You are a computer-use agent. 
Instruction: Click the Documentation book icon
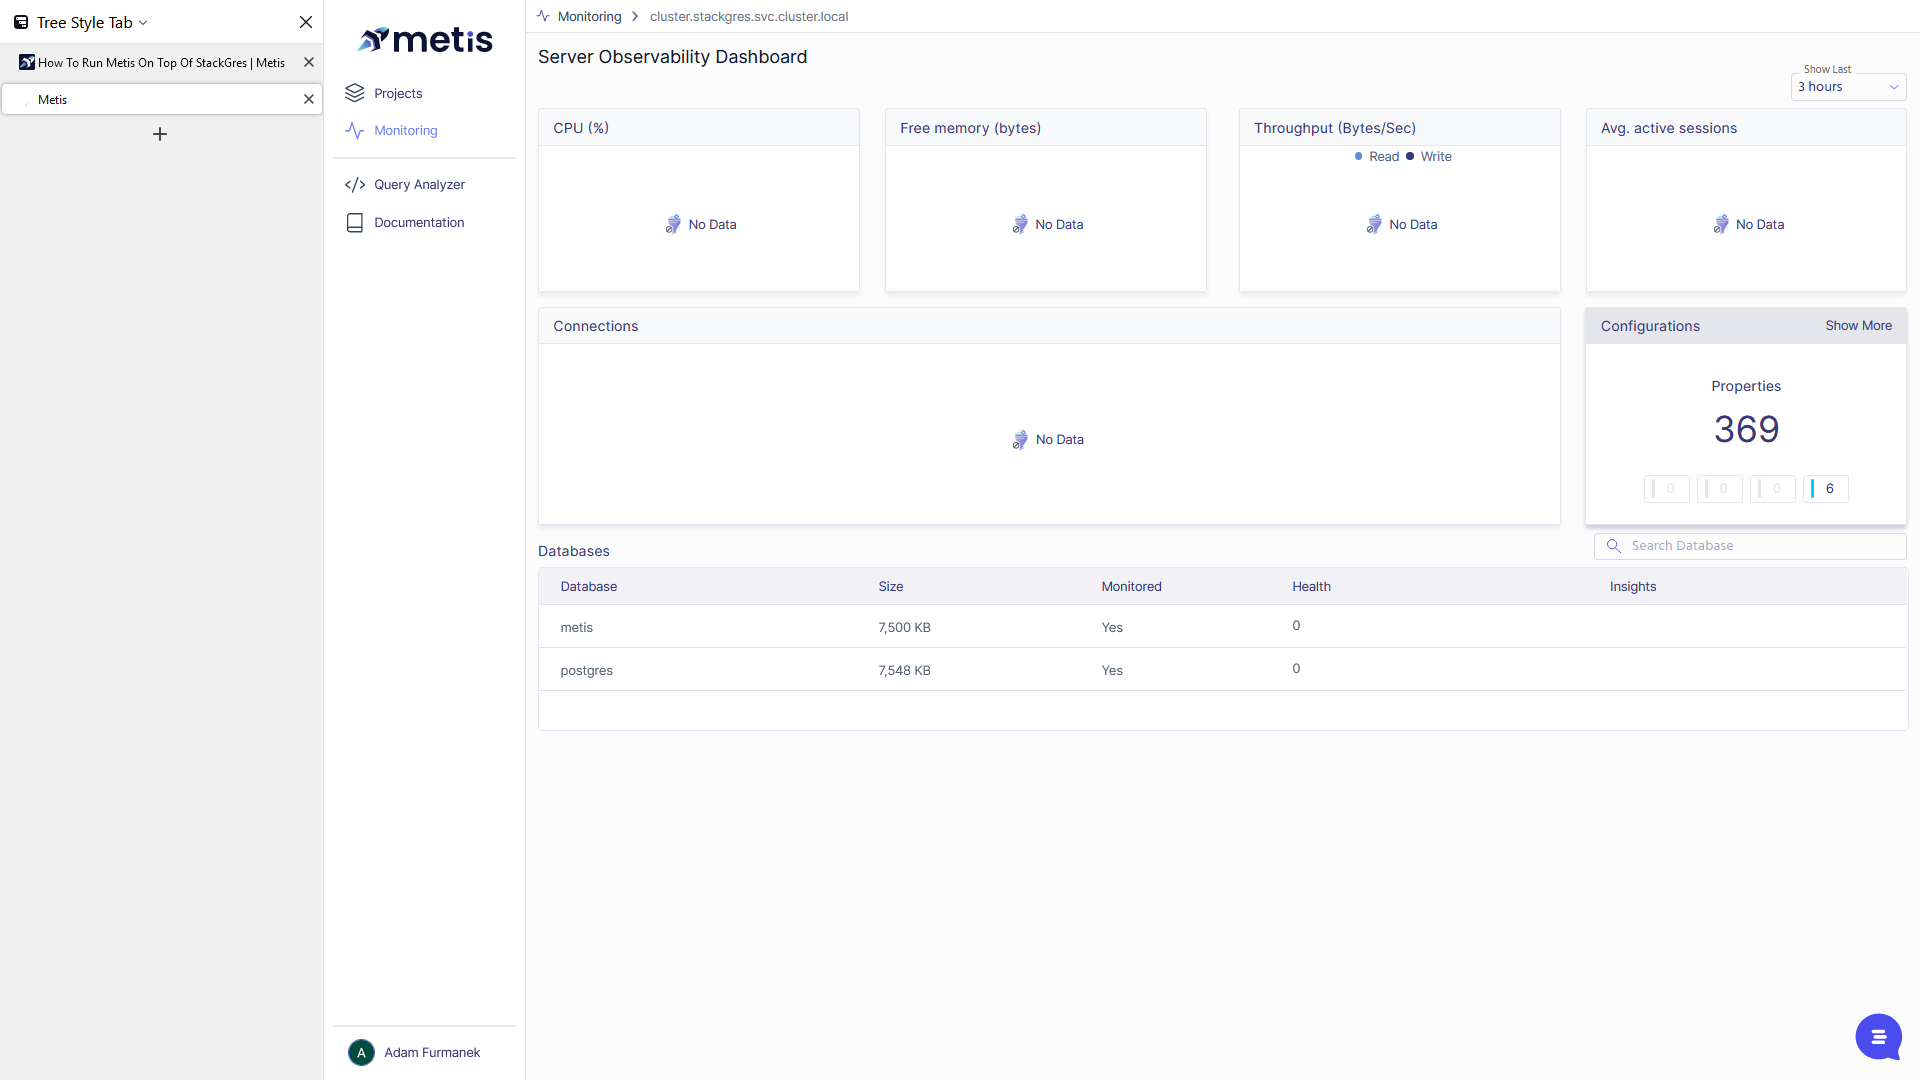click(355, 223)
